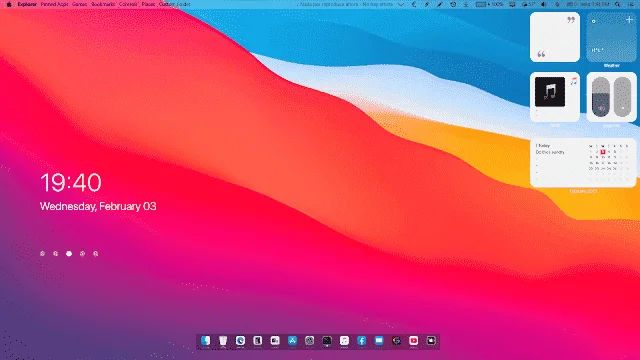The image size is (640, 360).
Task: Click the display icon in the menu bar
Action: click(512, 4)
